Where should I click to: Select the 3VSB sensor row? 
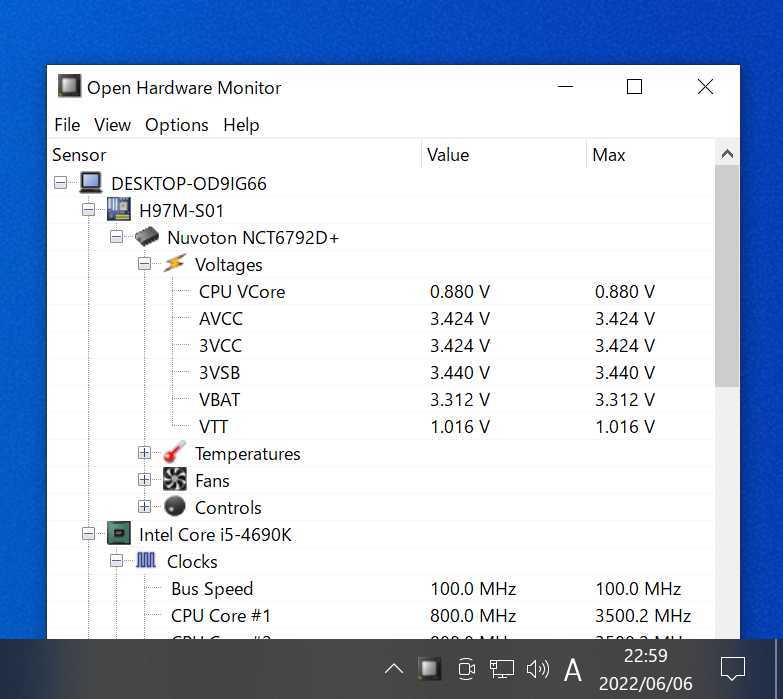[x=382, y=372]
